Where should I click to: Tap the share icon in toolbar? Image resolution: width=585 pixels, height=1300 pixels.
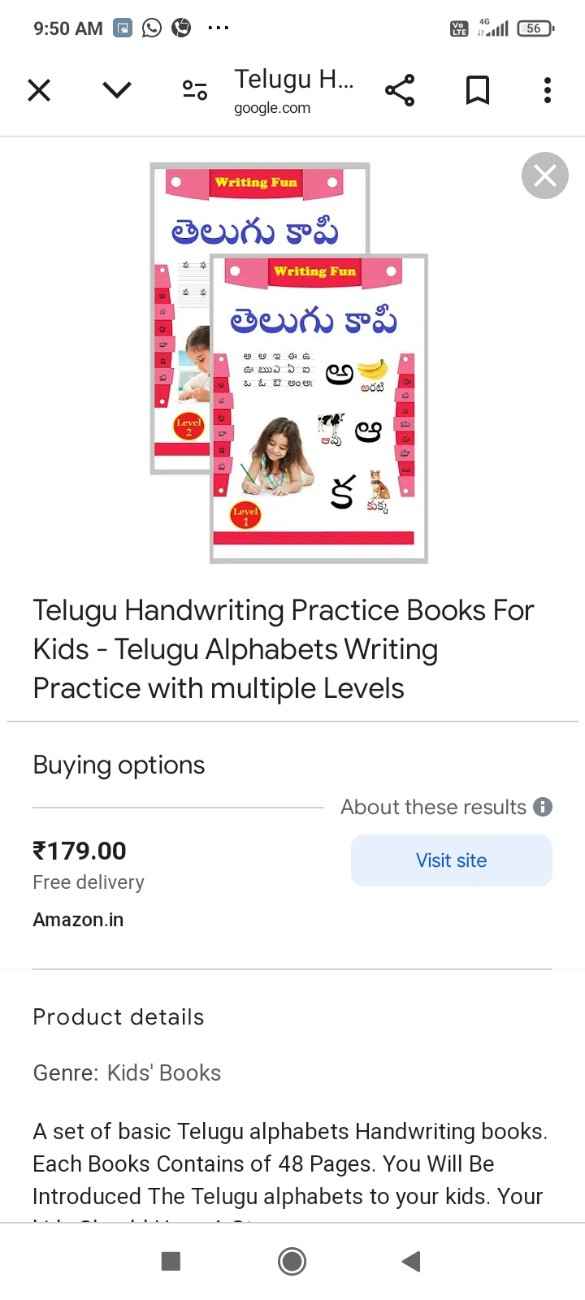[399, 91]
